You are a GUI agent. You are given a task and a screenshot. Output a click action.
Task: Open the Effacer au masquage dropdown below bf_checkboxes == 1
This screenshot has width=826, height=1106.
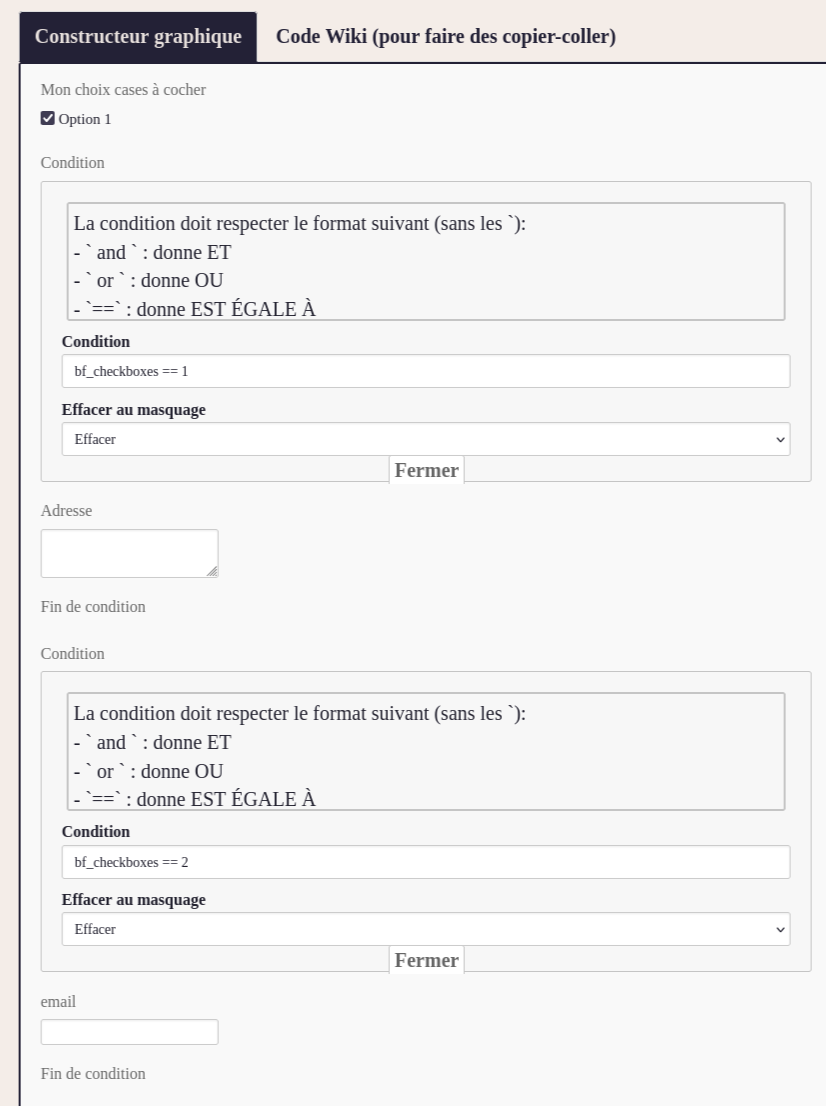426,439
